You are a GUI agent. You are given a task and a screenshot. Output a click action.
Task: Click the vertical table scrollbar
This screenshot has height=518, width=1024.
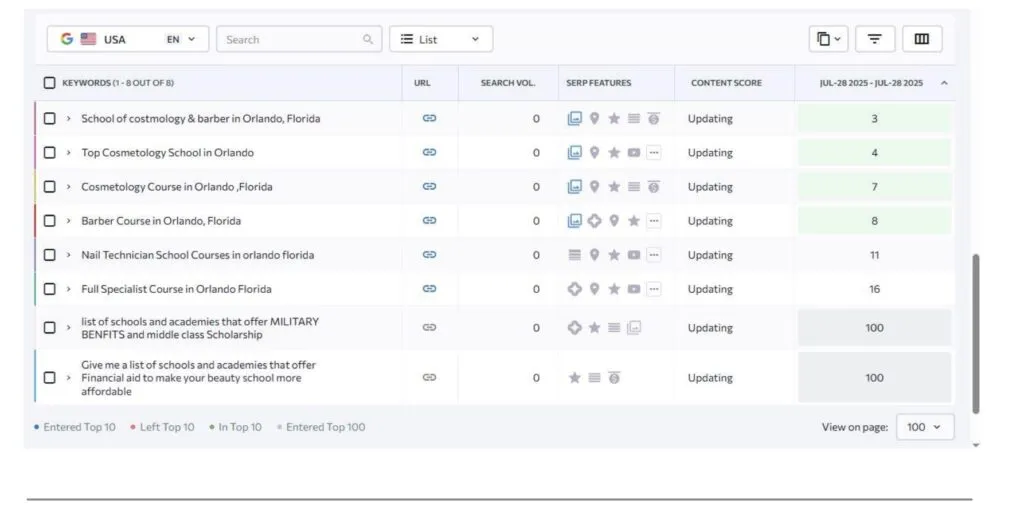(x=976, y=333)
